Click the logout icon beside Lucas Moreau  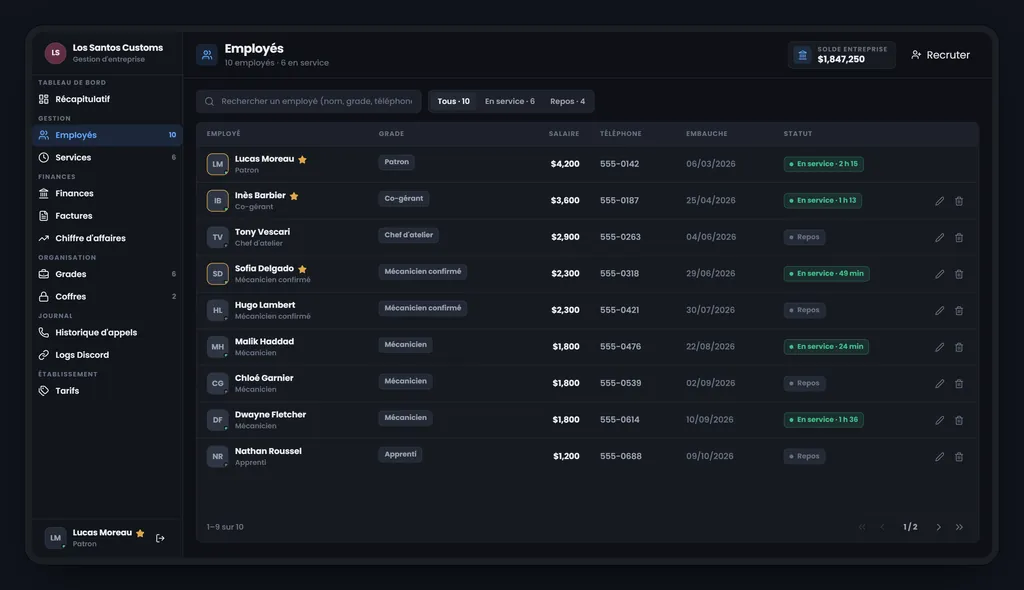160,538
